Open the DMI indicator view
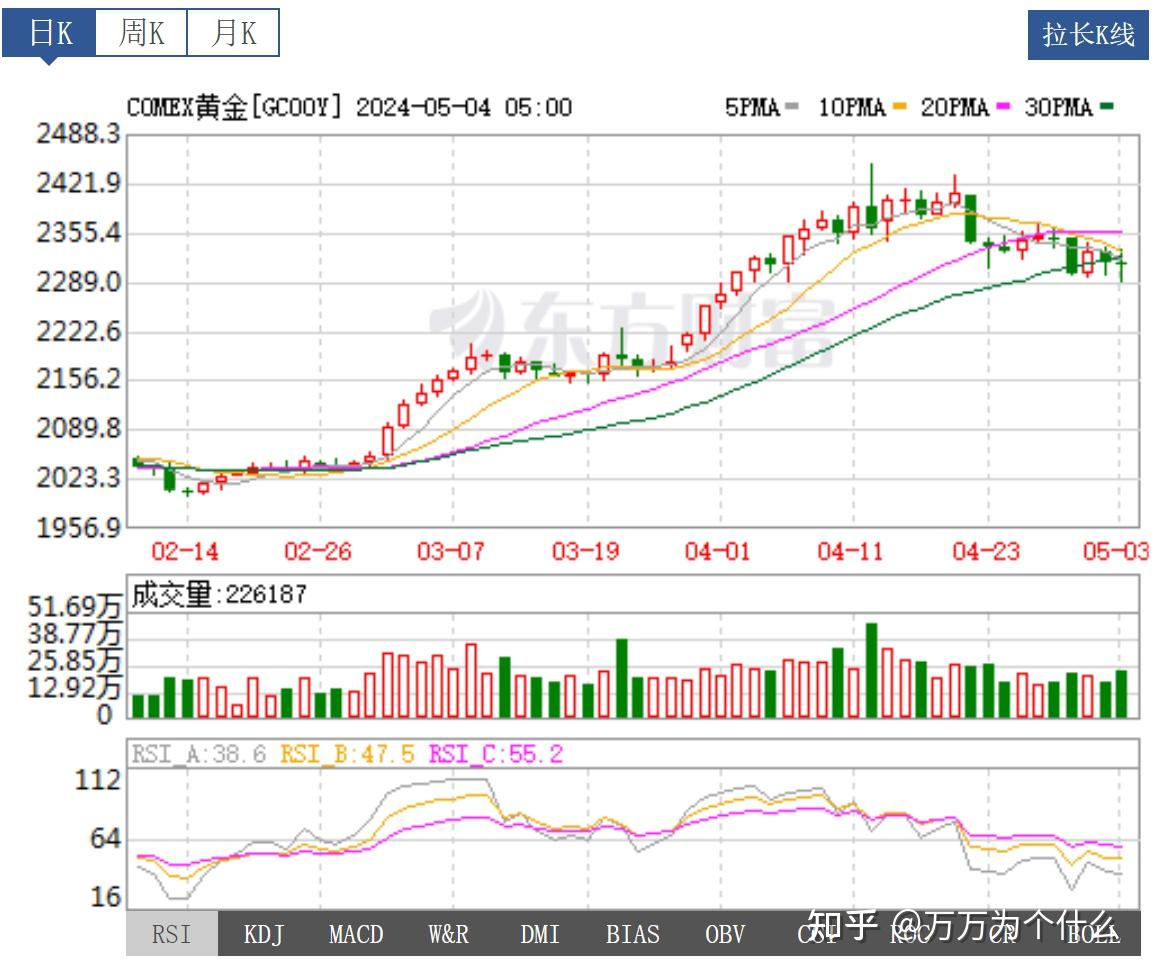 (540, 935)
